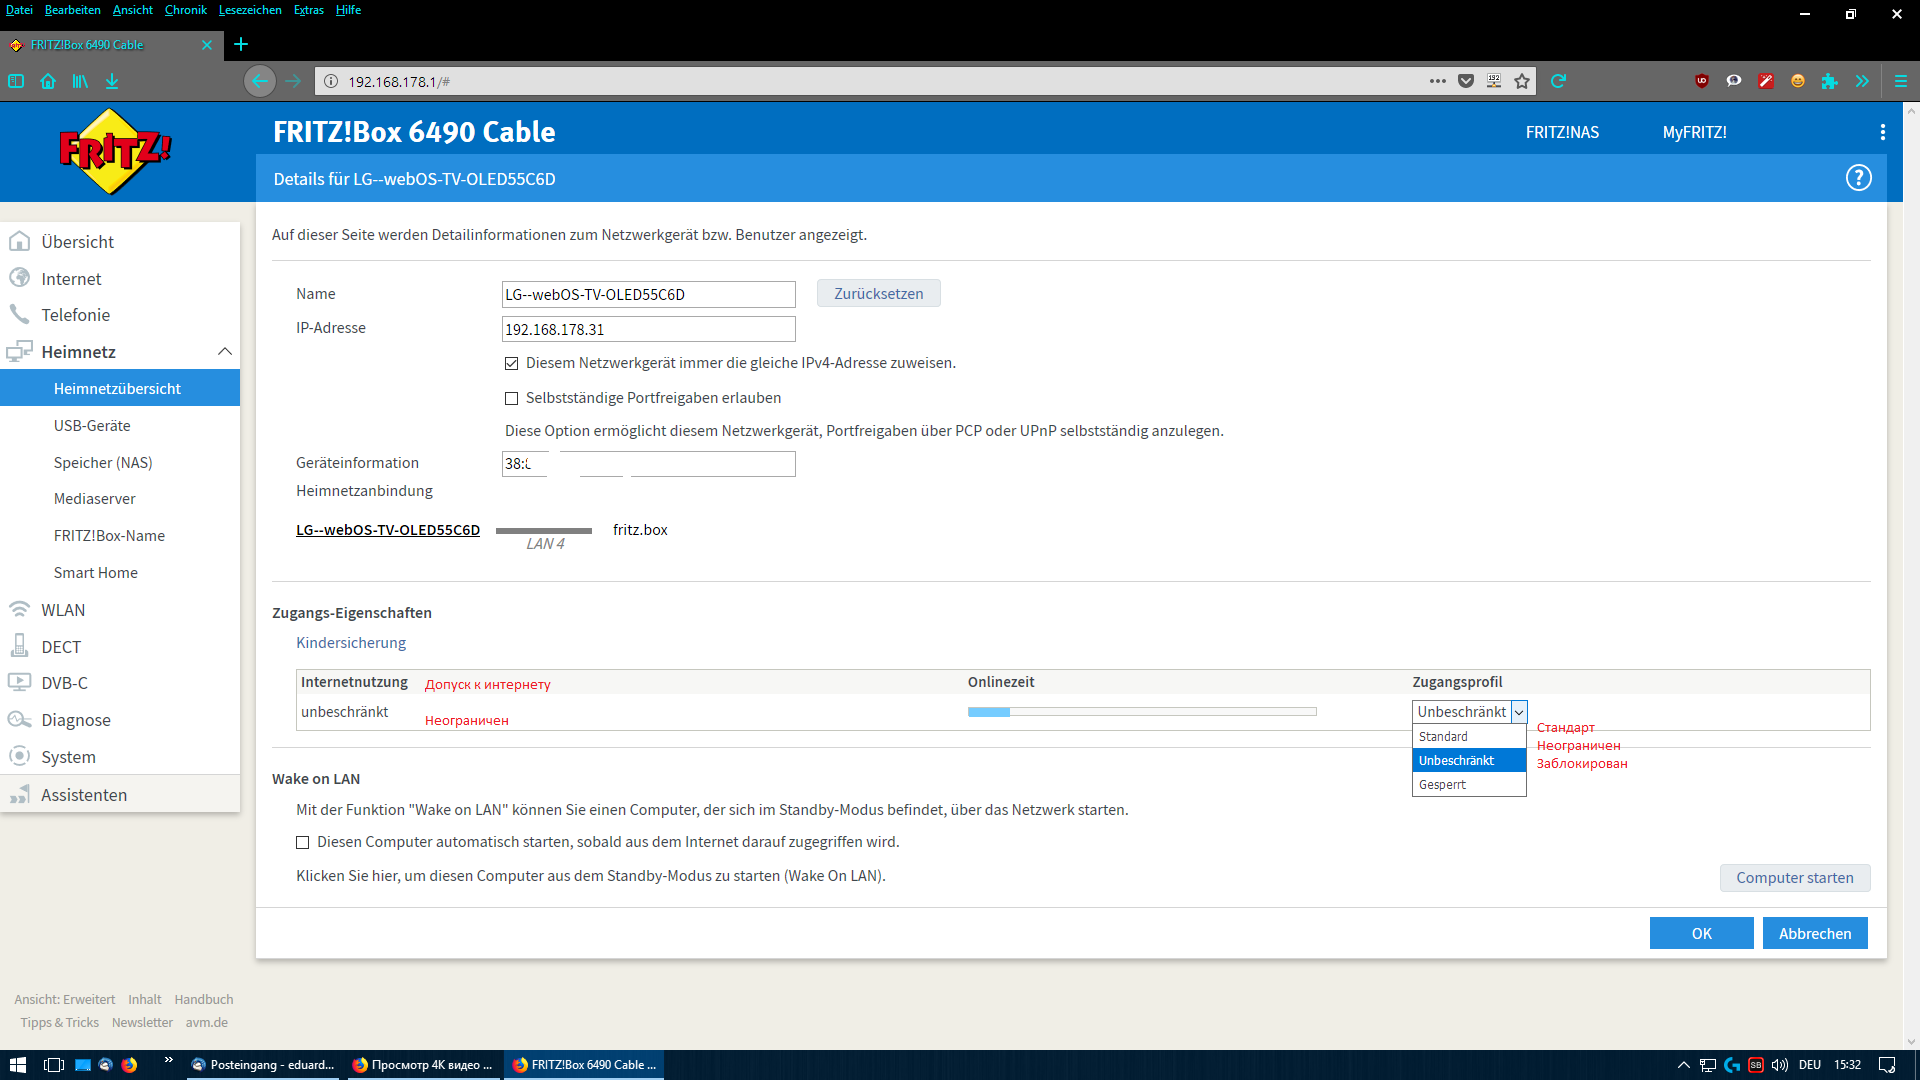Open the Firefox hamburger menu
The height and width of the screenshot is (1080, 1920).
coord(1900,81)
